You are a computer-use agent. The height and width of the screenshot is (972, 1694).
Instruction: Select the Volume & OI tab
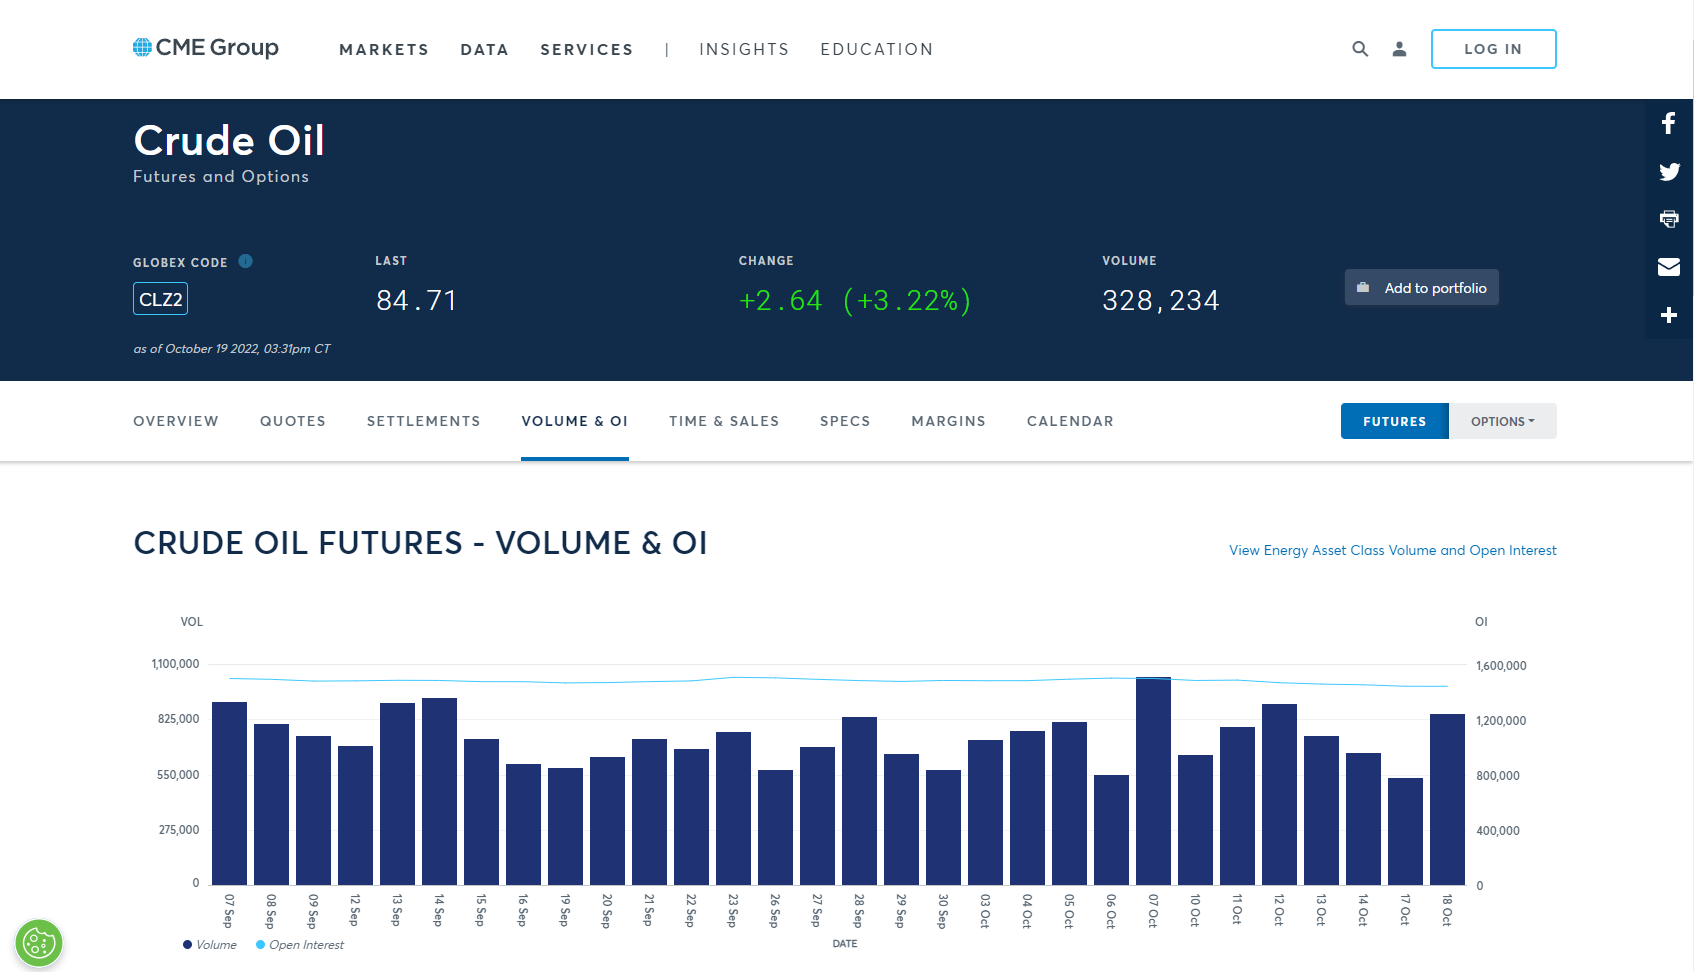pyautogui.click(x=575, y=421)
